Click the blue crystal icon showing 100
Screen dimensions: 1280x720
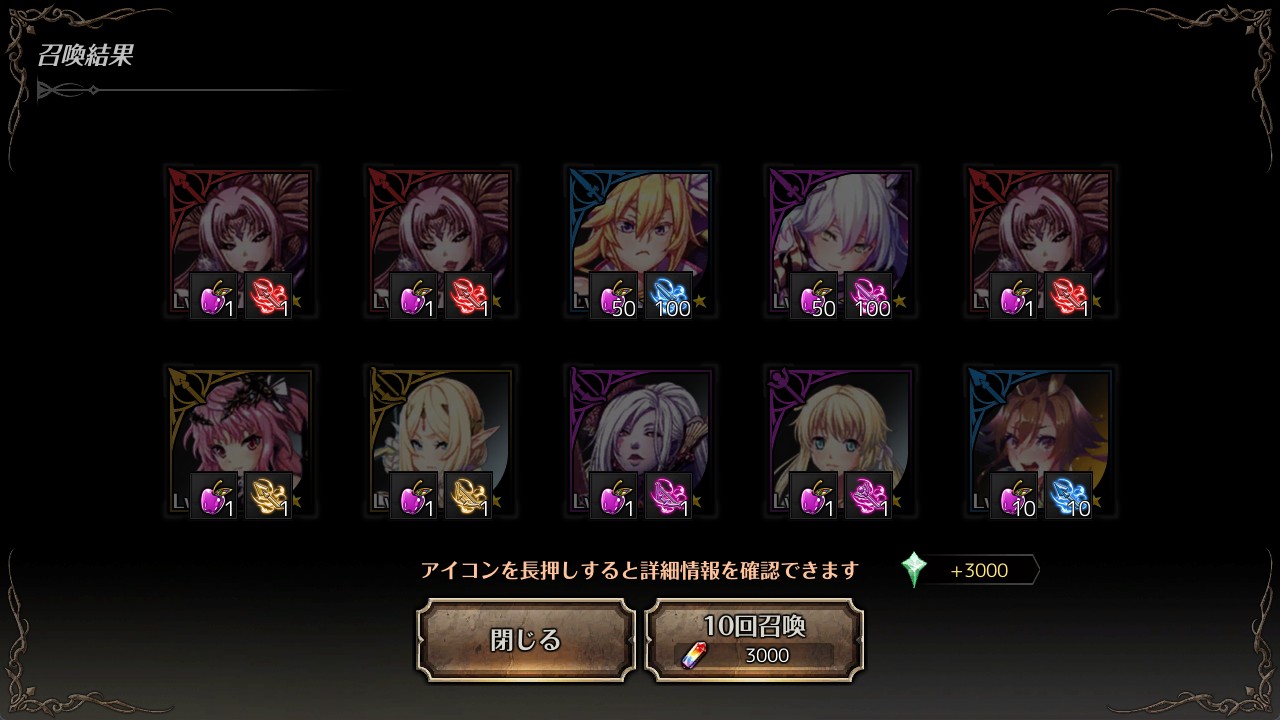668,296
